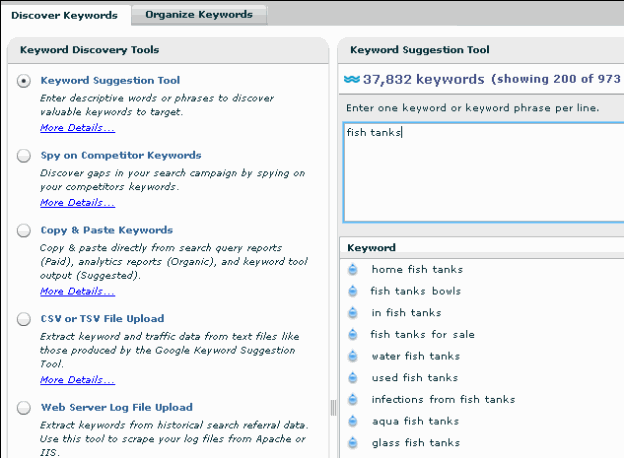Open More Details link under Keyword Suggestion Tool
Viewport: 624px width, 458px height.
tap(77, 128)
